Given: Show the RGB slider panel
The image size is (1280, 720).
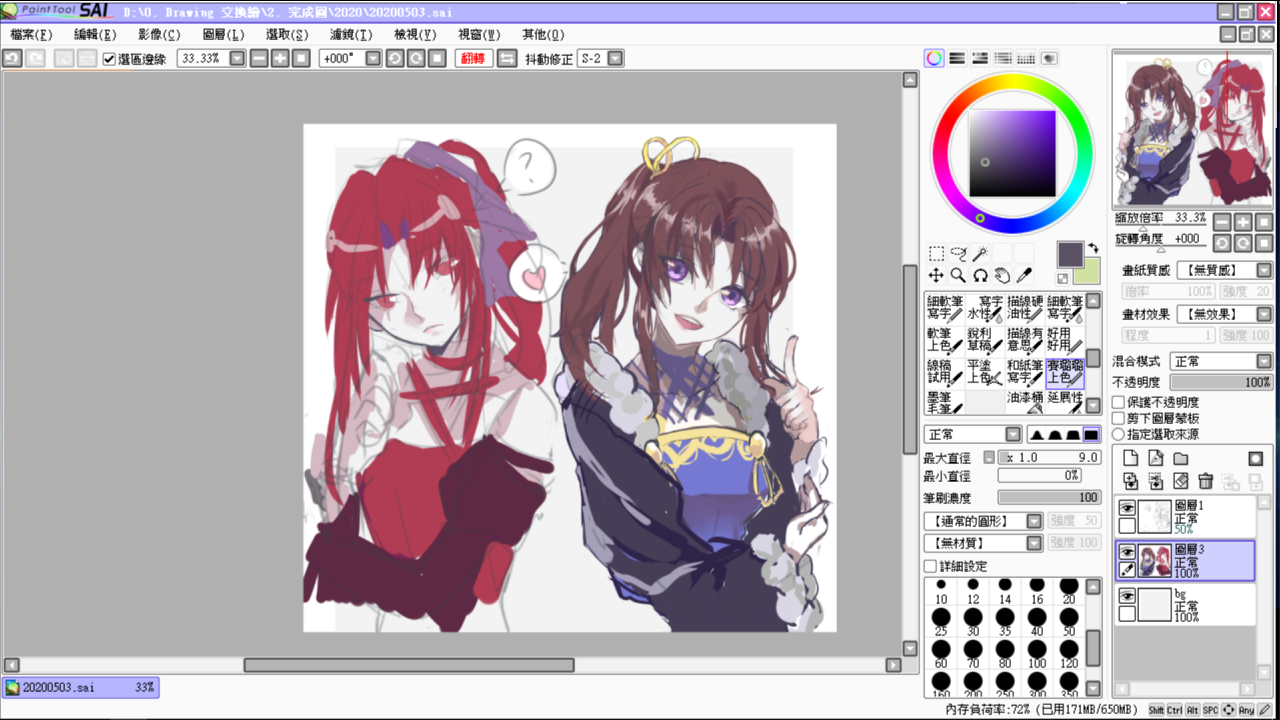Looking at the screenshot, I should tap(957, 58).
